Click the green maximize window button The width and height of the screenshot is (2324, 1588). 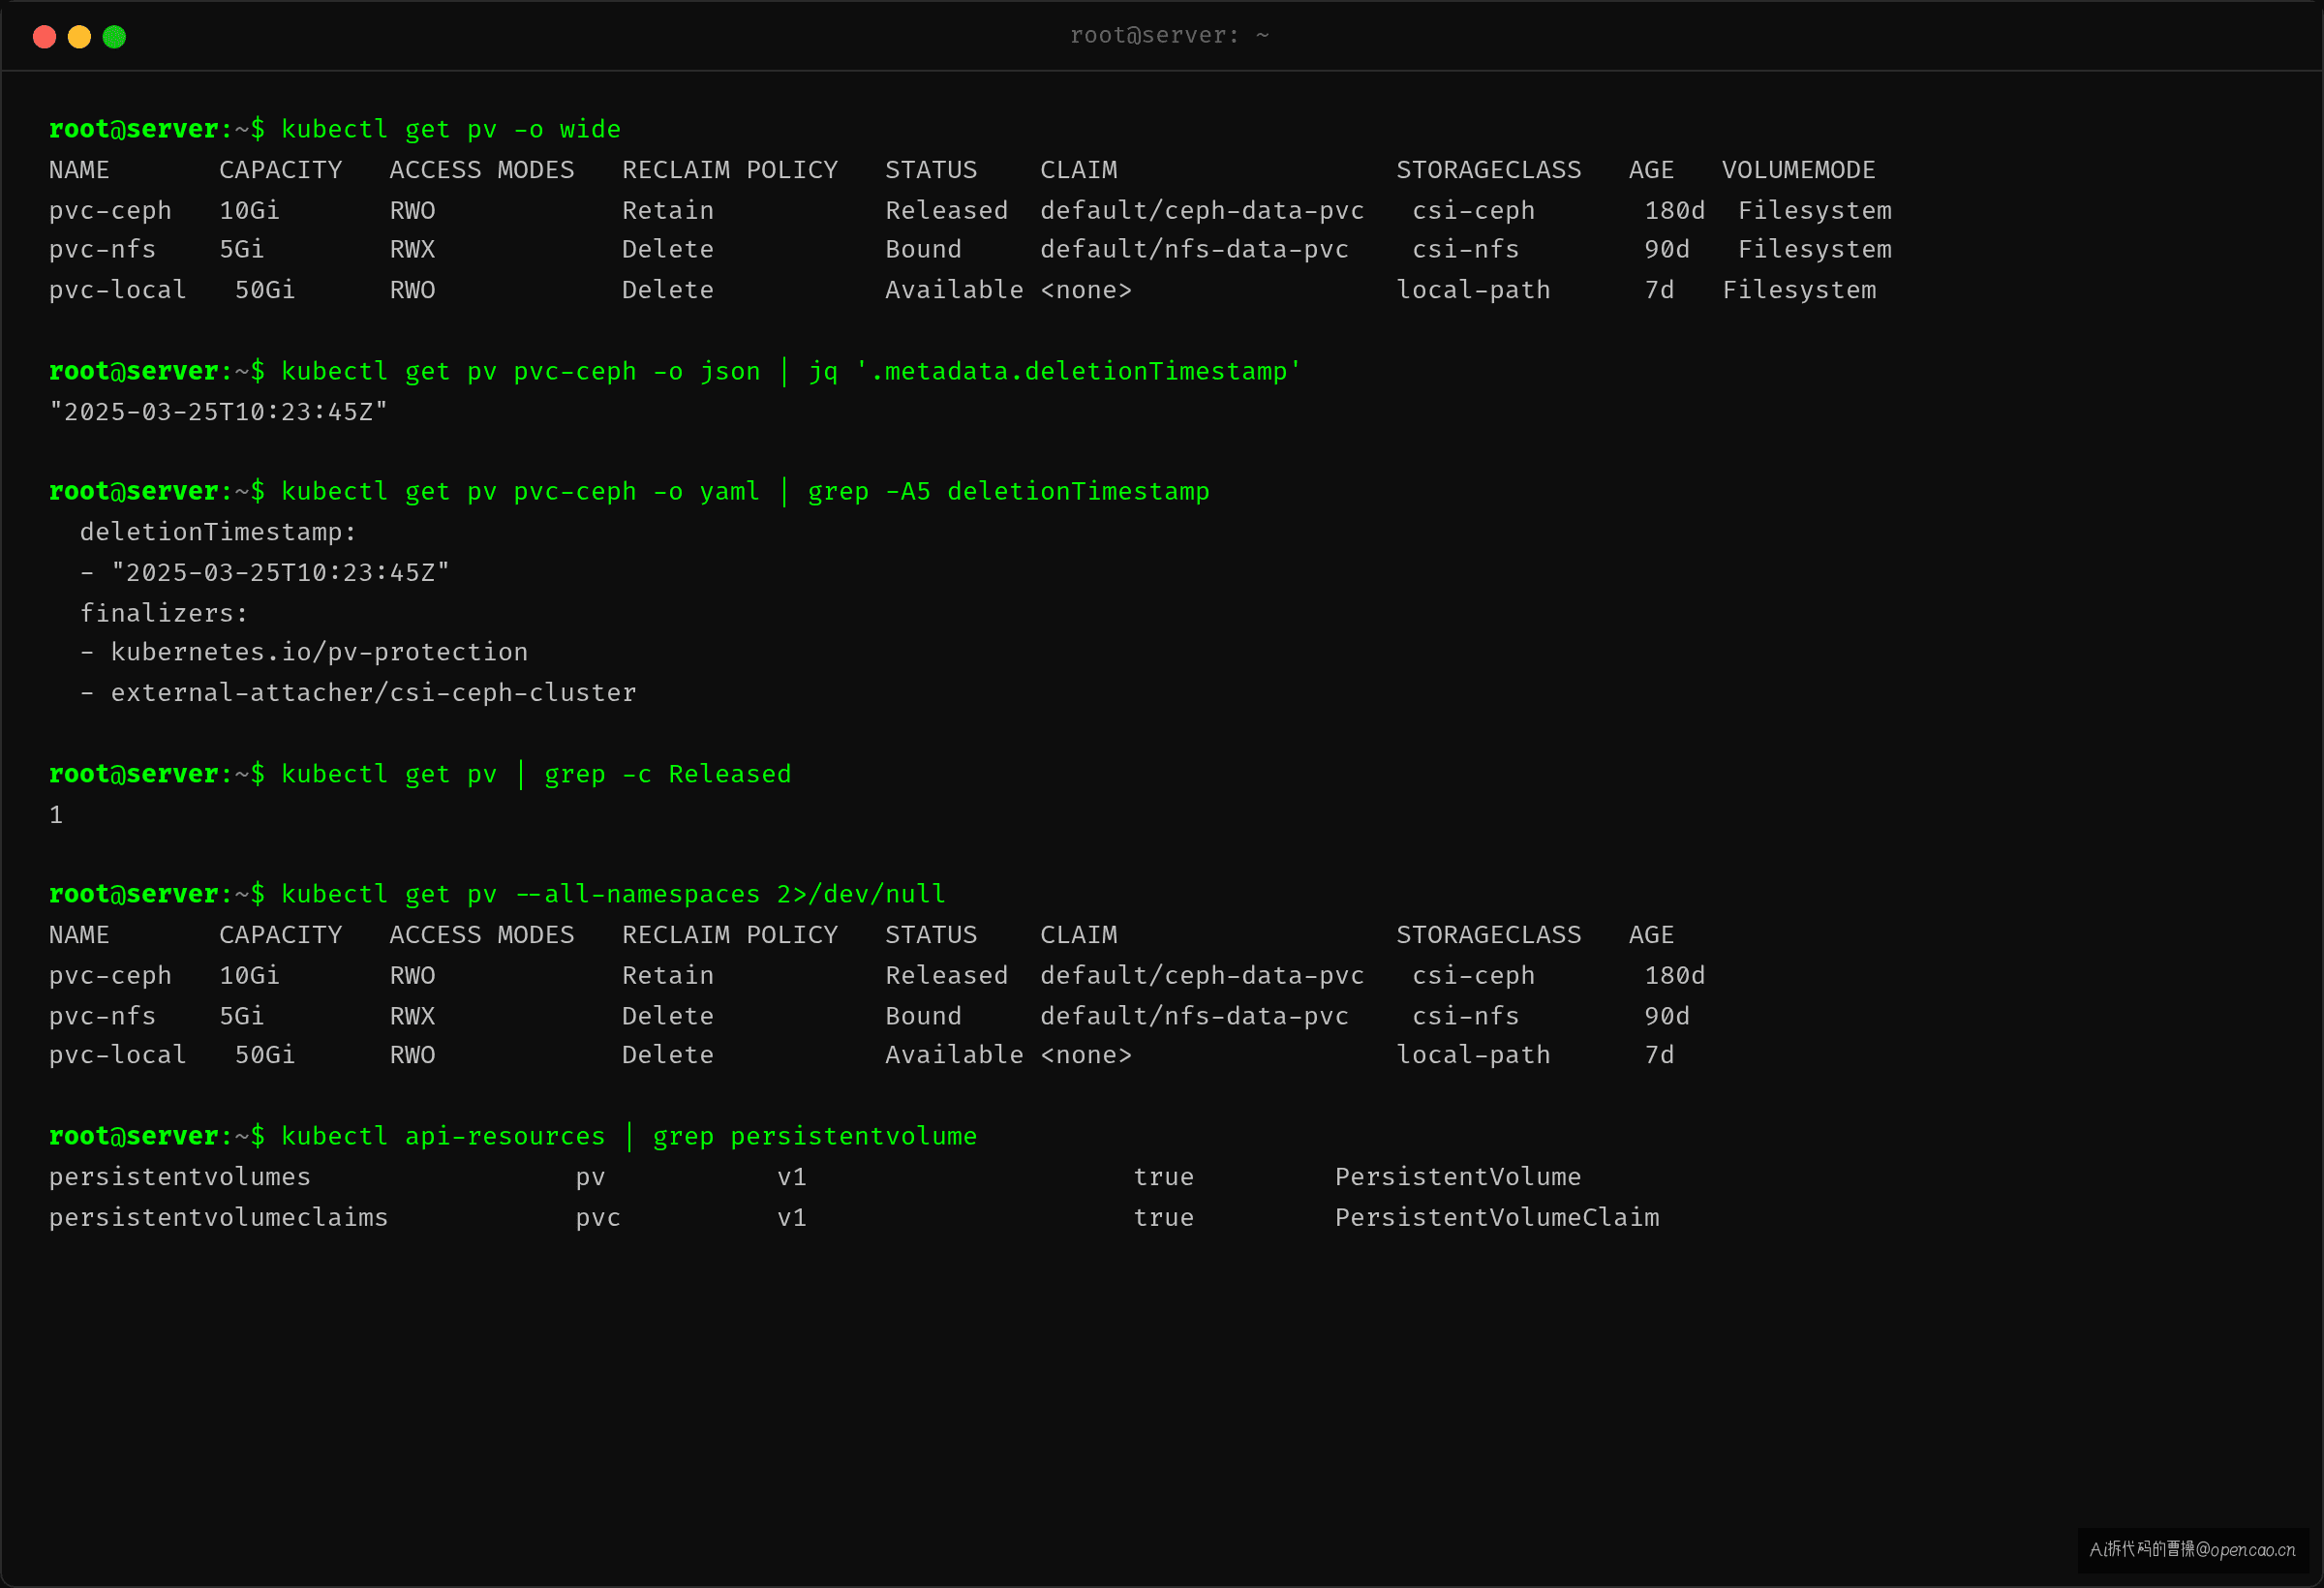[114, 37]
